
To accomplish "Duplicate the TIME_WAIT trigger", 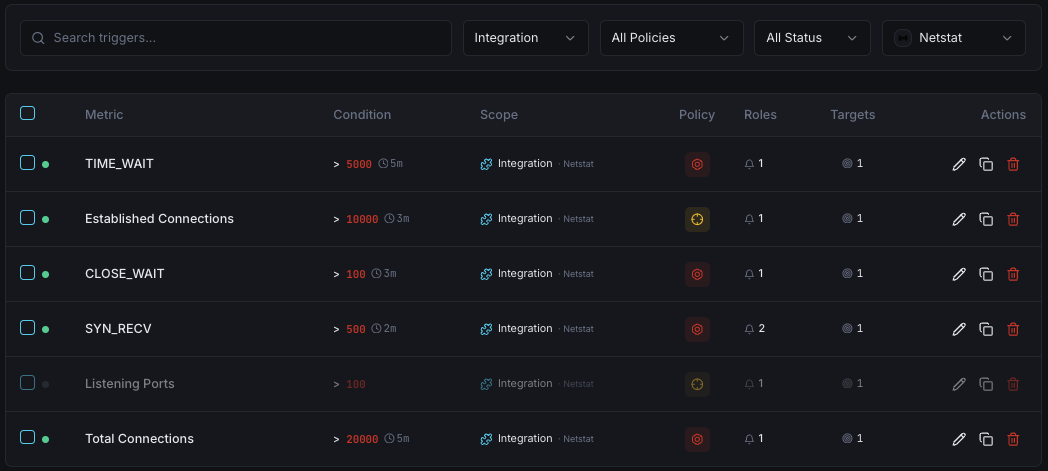I will click(986, 164).
